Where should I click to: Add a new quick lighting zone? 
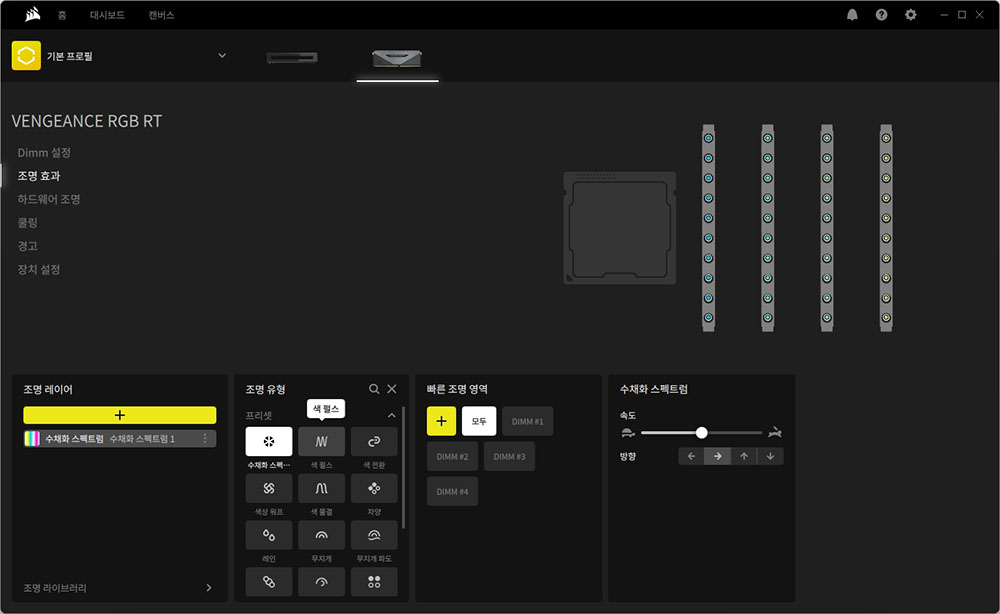tap(441, 421)
